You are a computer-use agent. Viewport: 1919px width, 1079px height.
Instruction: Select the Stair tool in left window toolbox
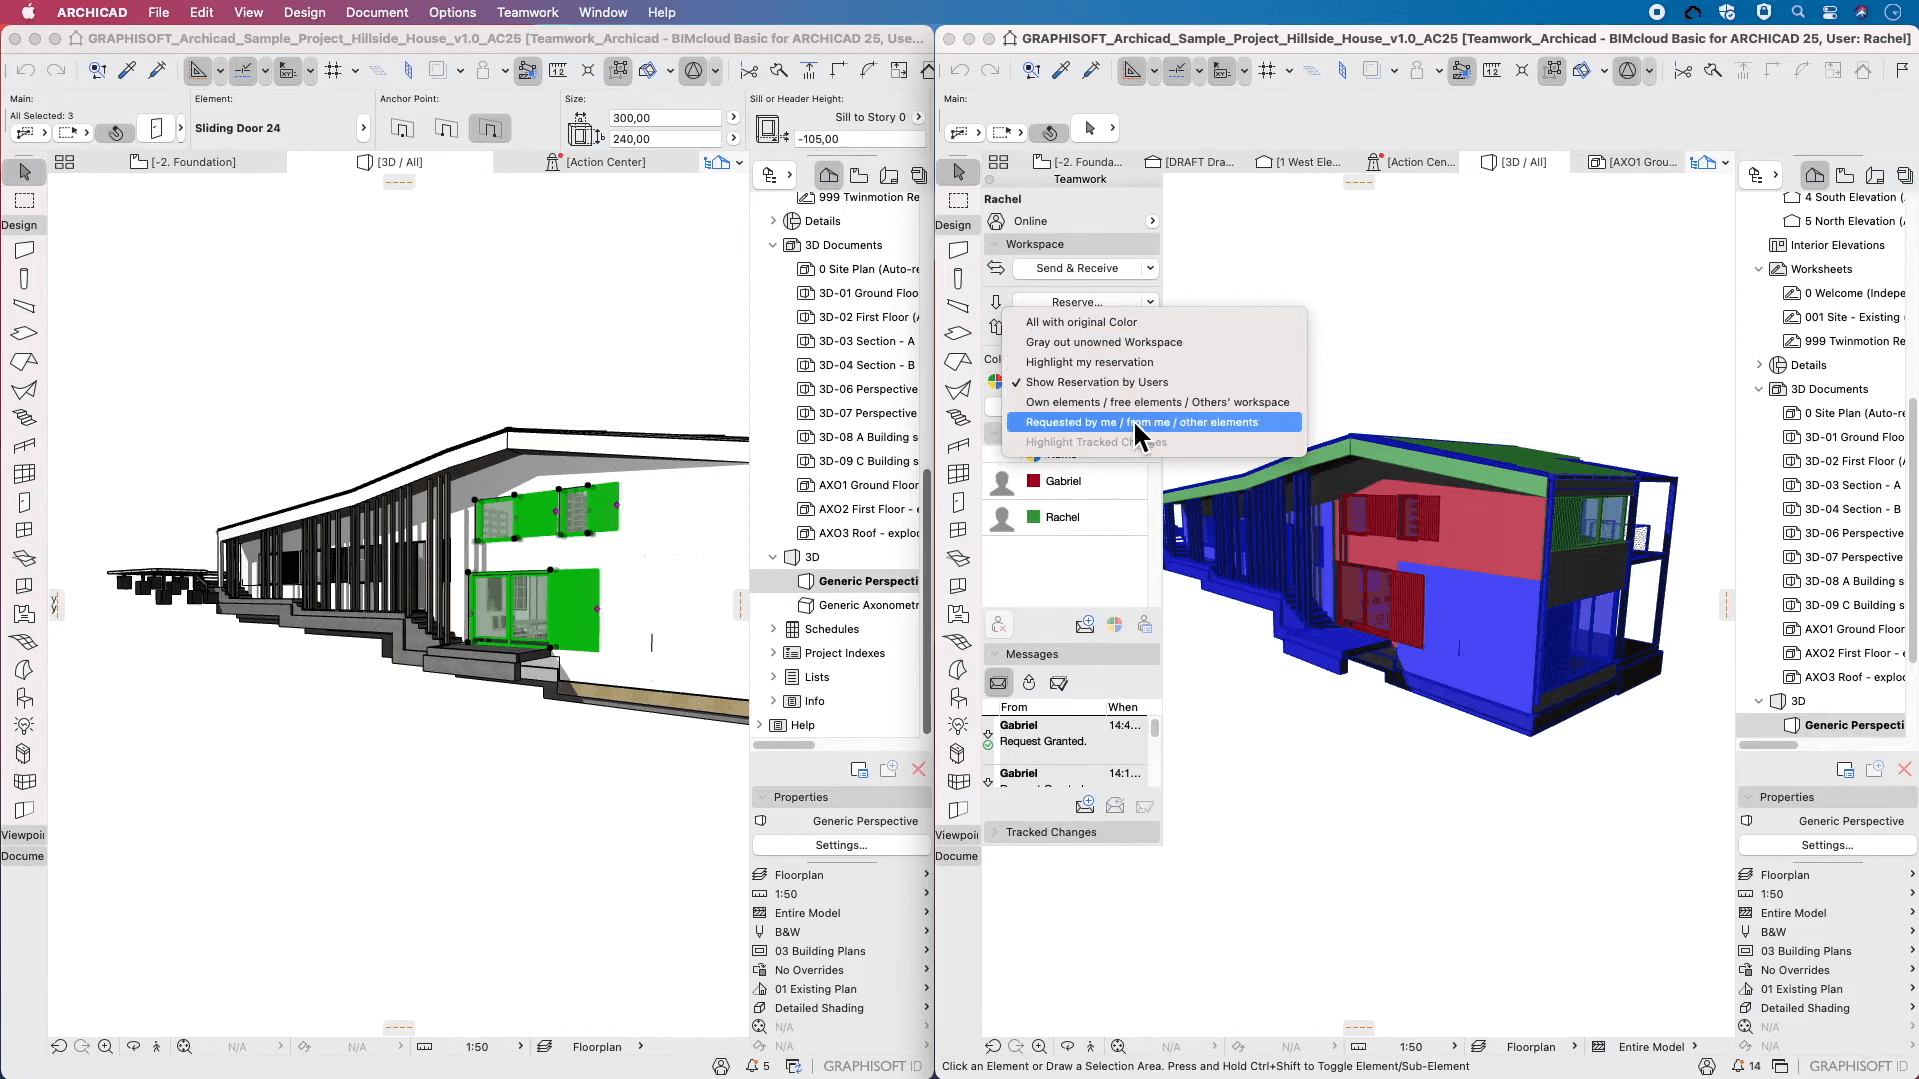click(24, 418)
